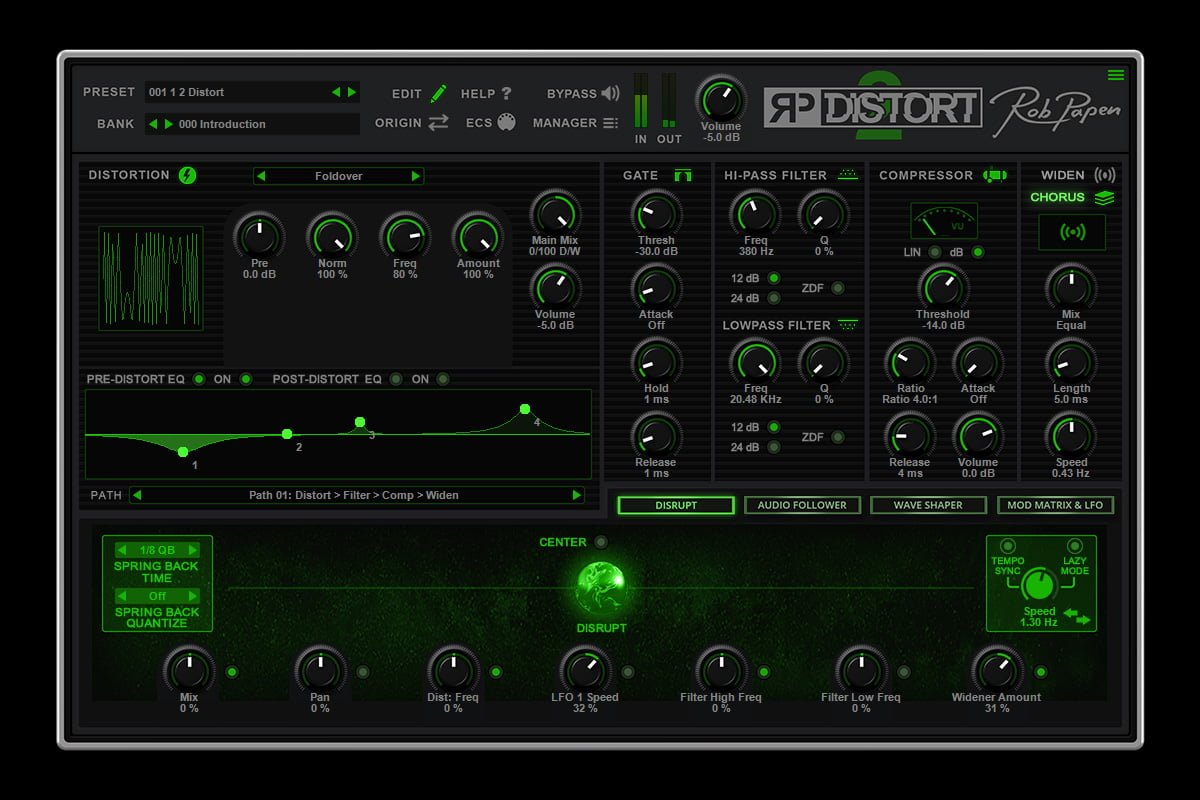Open the Foldover distortion type dropdown
Viewport: 1200px width, 800px height.
[339, 176]
